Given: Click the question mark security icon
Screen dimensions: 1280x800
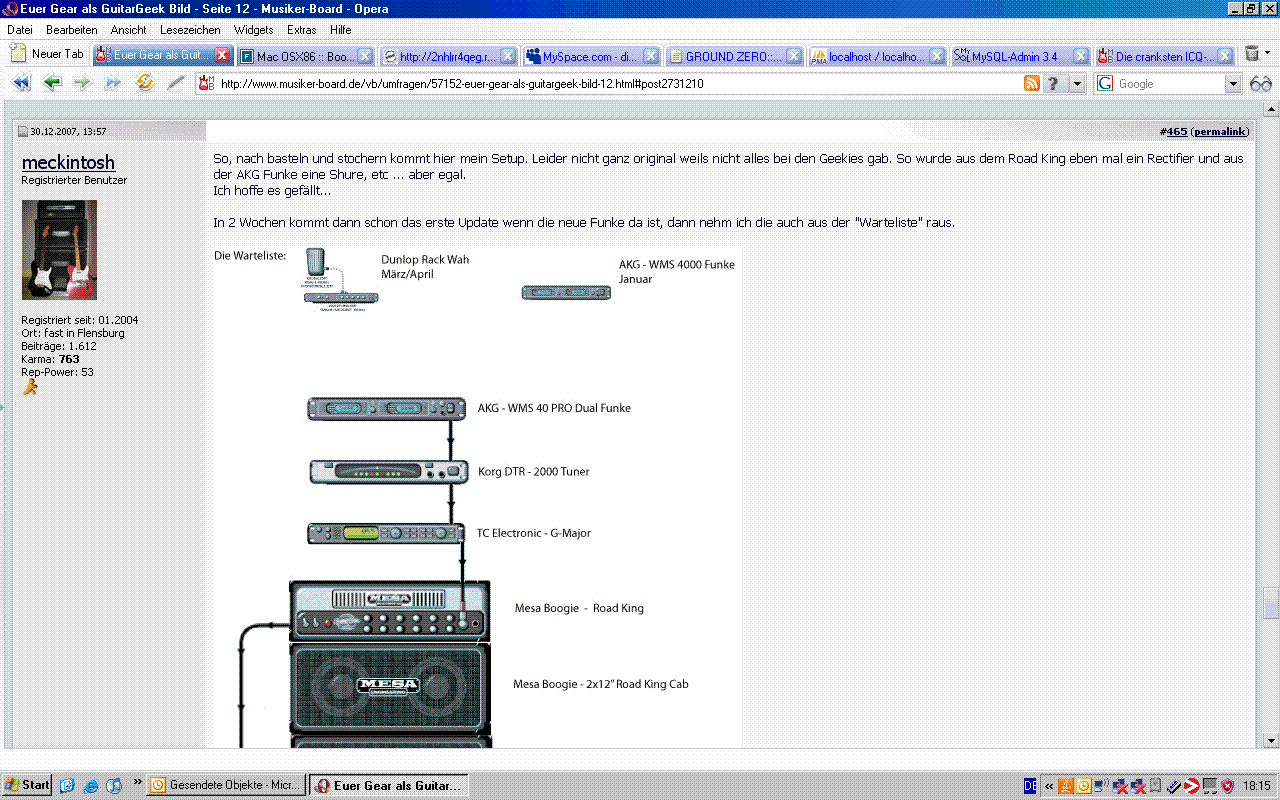Looking at the screenshot, I should pyautogui.click(x=1053, y=84).
